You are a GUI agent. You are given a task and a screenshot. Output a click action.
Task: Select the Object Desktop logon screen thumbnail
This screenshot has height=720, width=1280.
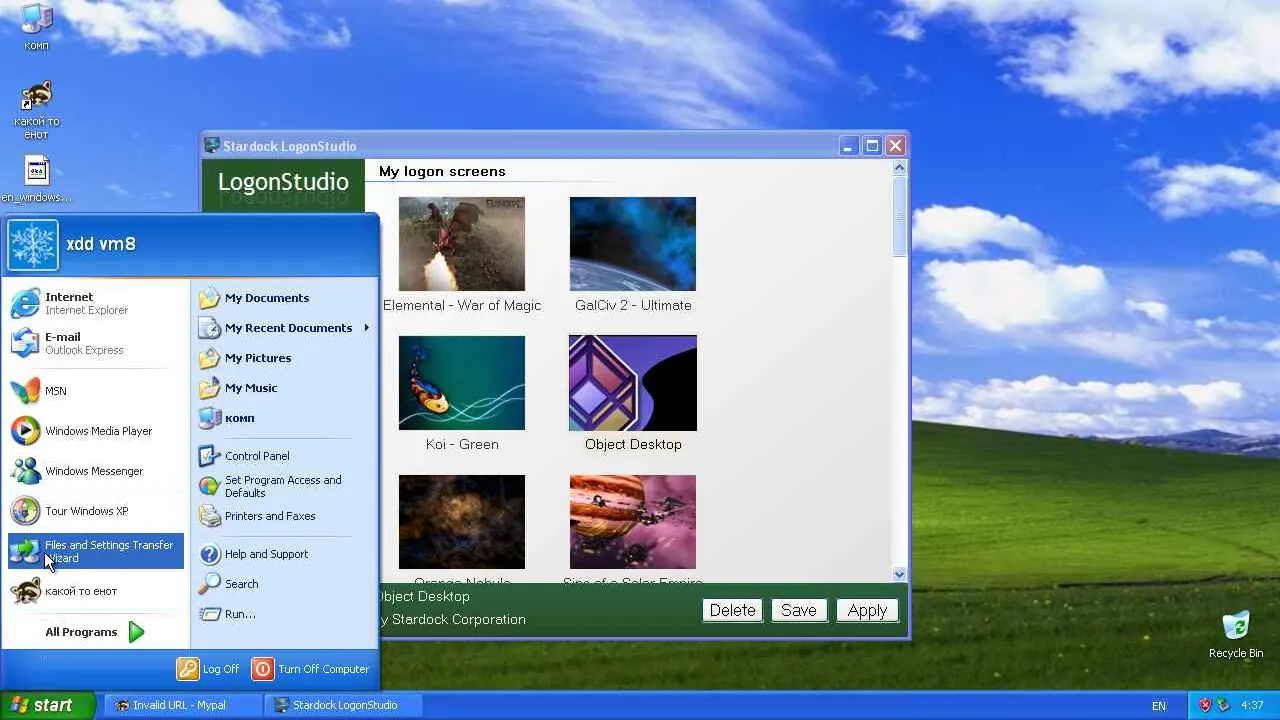coord(633,383)
